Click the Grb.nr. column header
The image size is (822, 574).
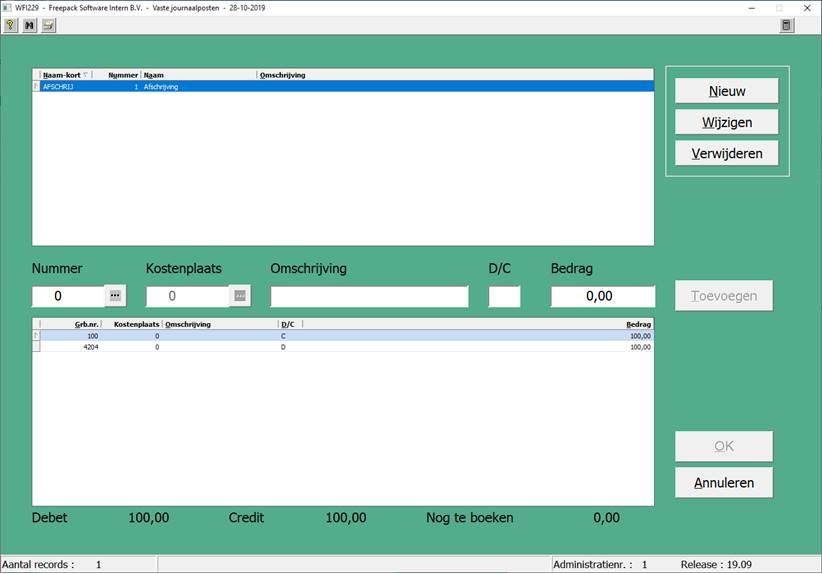click(71, 324)
